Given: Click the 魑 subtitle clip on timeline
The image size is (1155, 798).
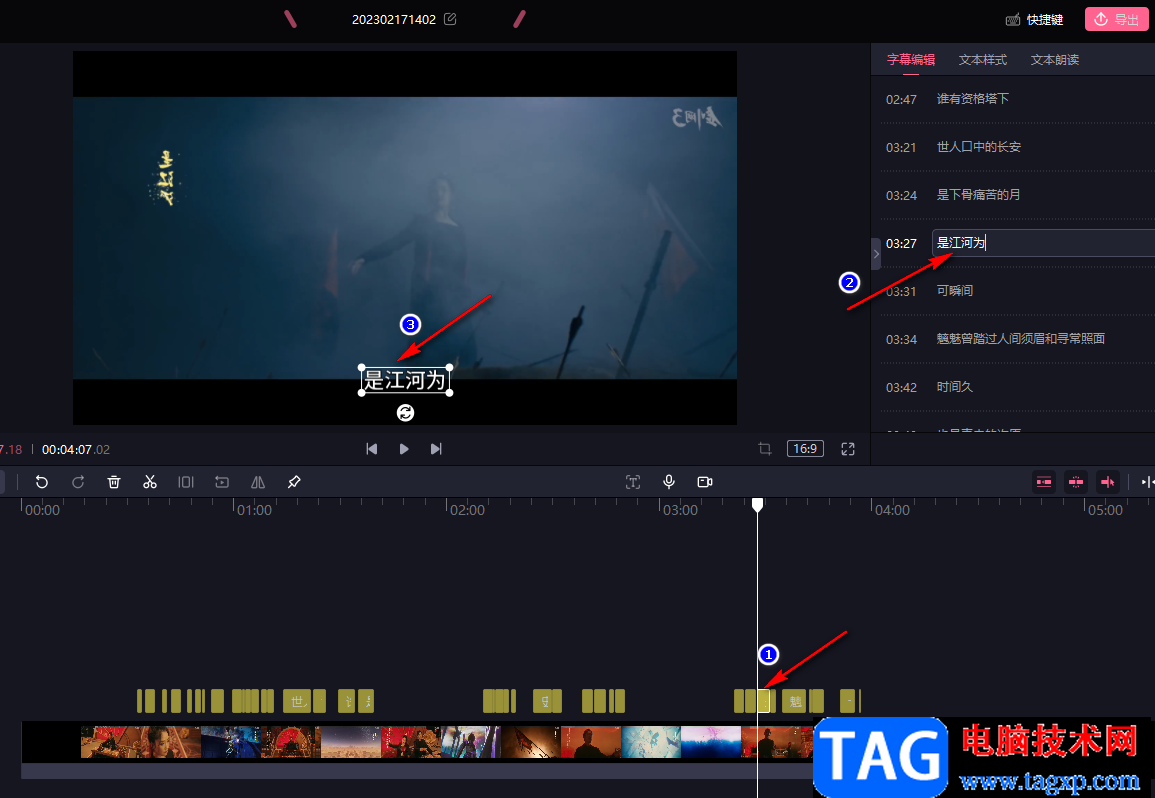Looking at the screenshot, I should tap(794, 701).
